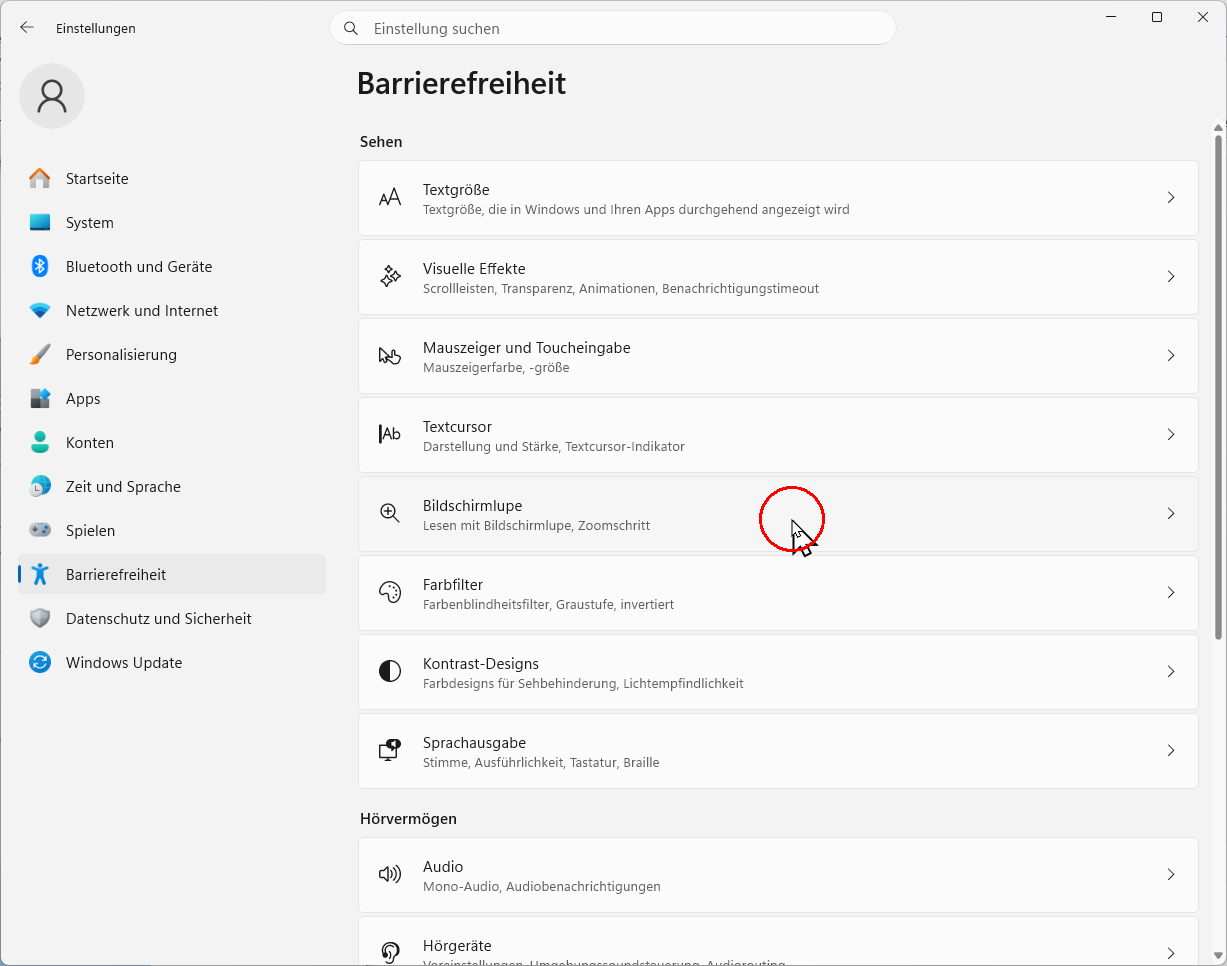Click "Mono-Audio, Audiobenachrichtigungen" description

click(542, 887)
